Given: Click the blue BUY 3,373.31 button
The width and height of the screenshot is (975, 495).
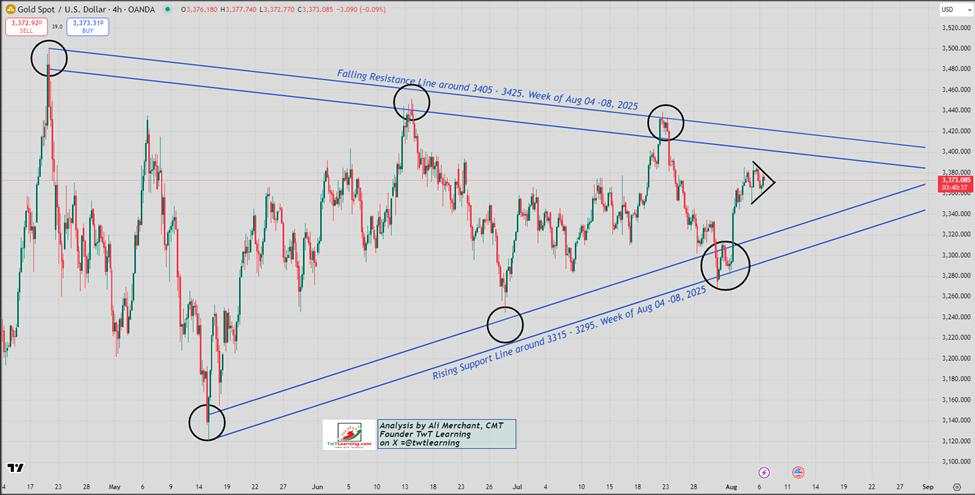Looking at the screenshot, I should (x=88, y=26).
